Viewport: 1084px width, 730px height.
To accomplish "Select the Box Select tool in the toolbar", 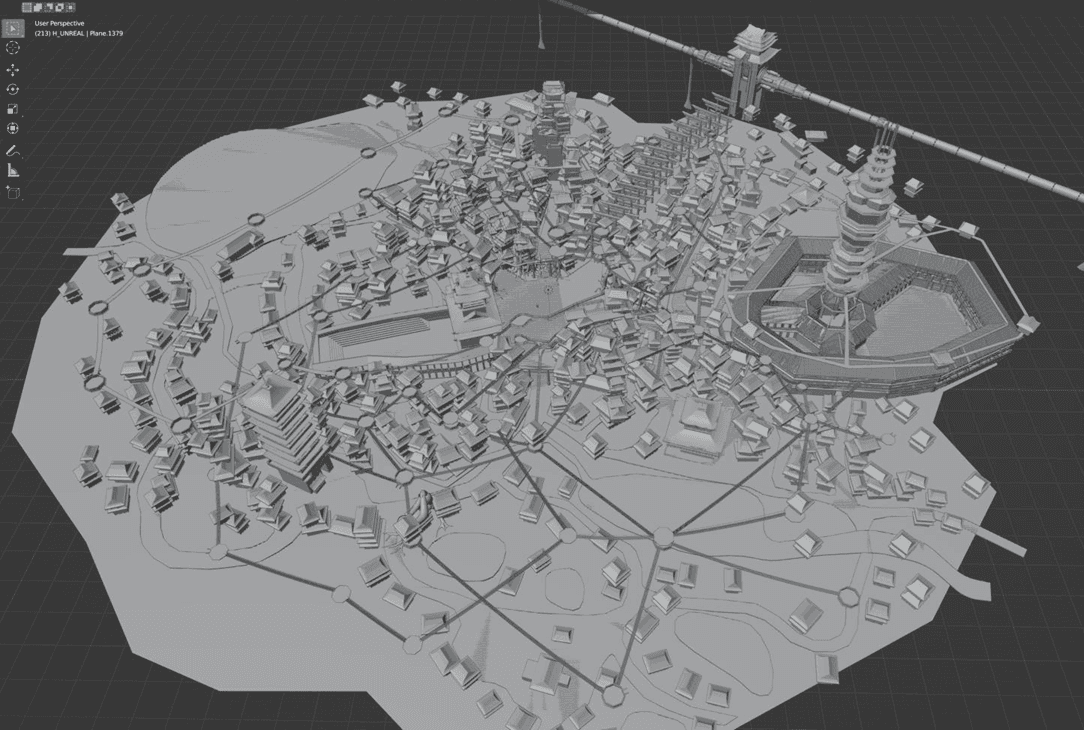I will 12,29.
